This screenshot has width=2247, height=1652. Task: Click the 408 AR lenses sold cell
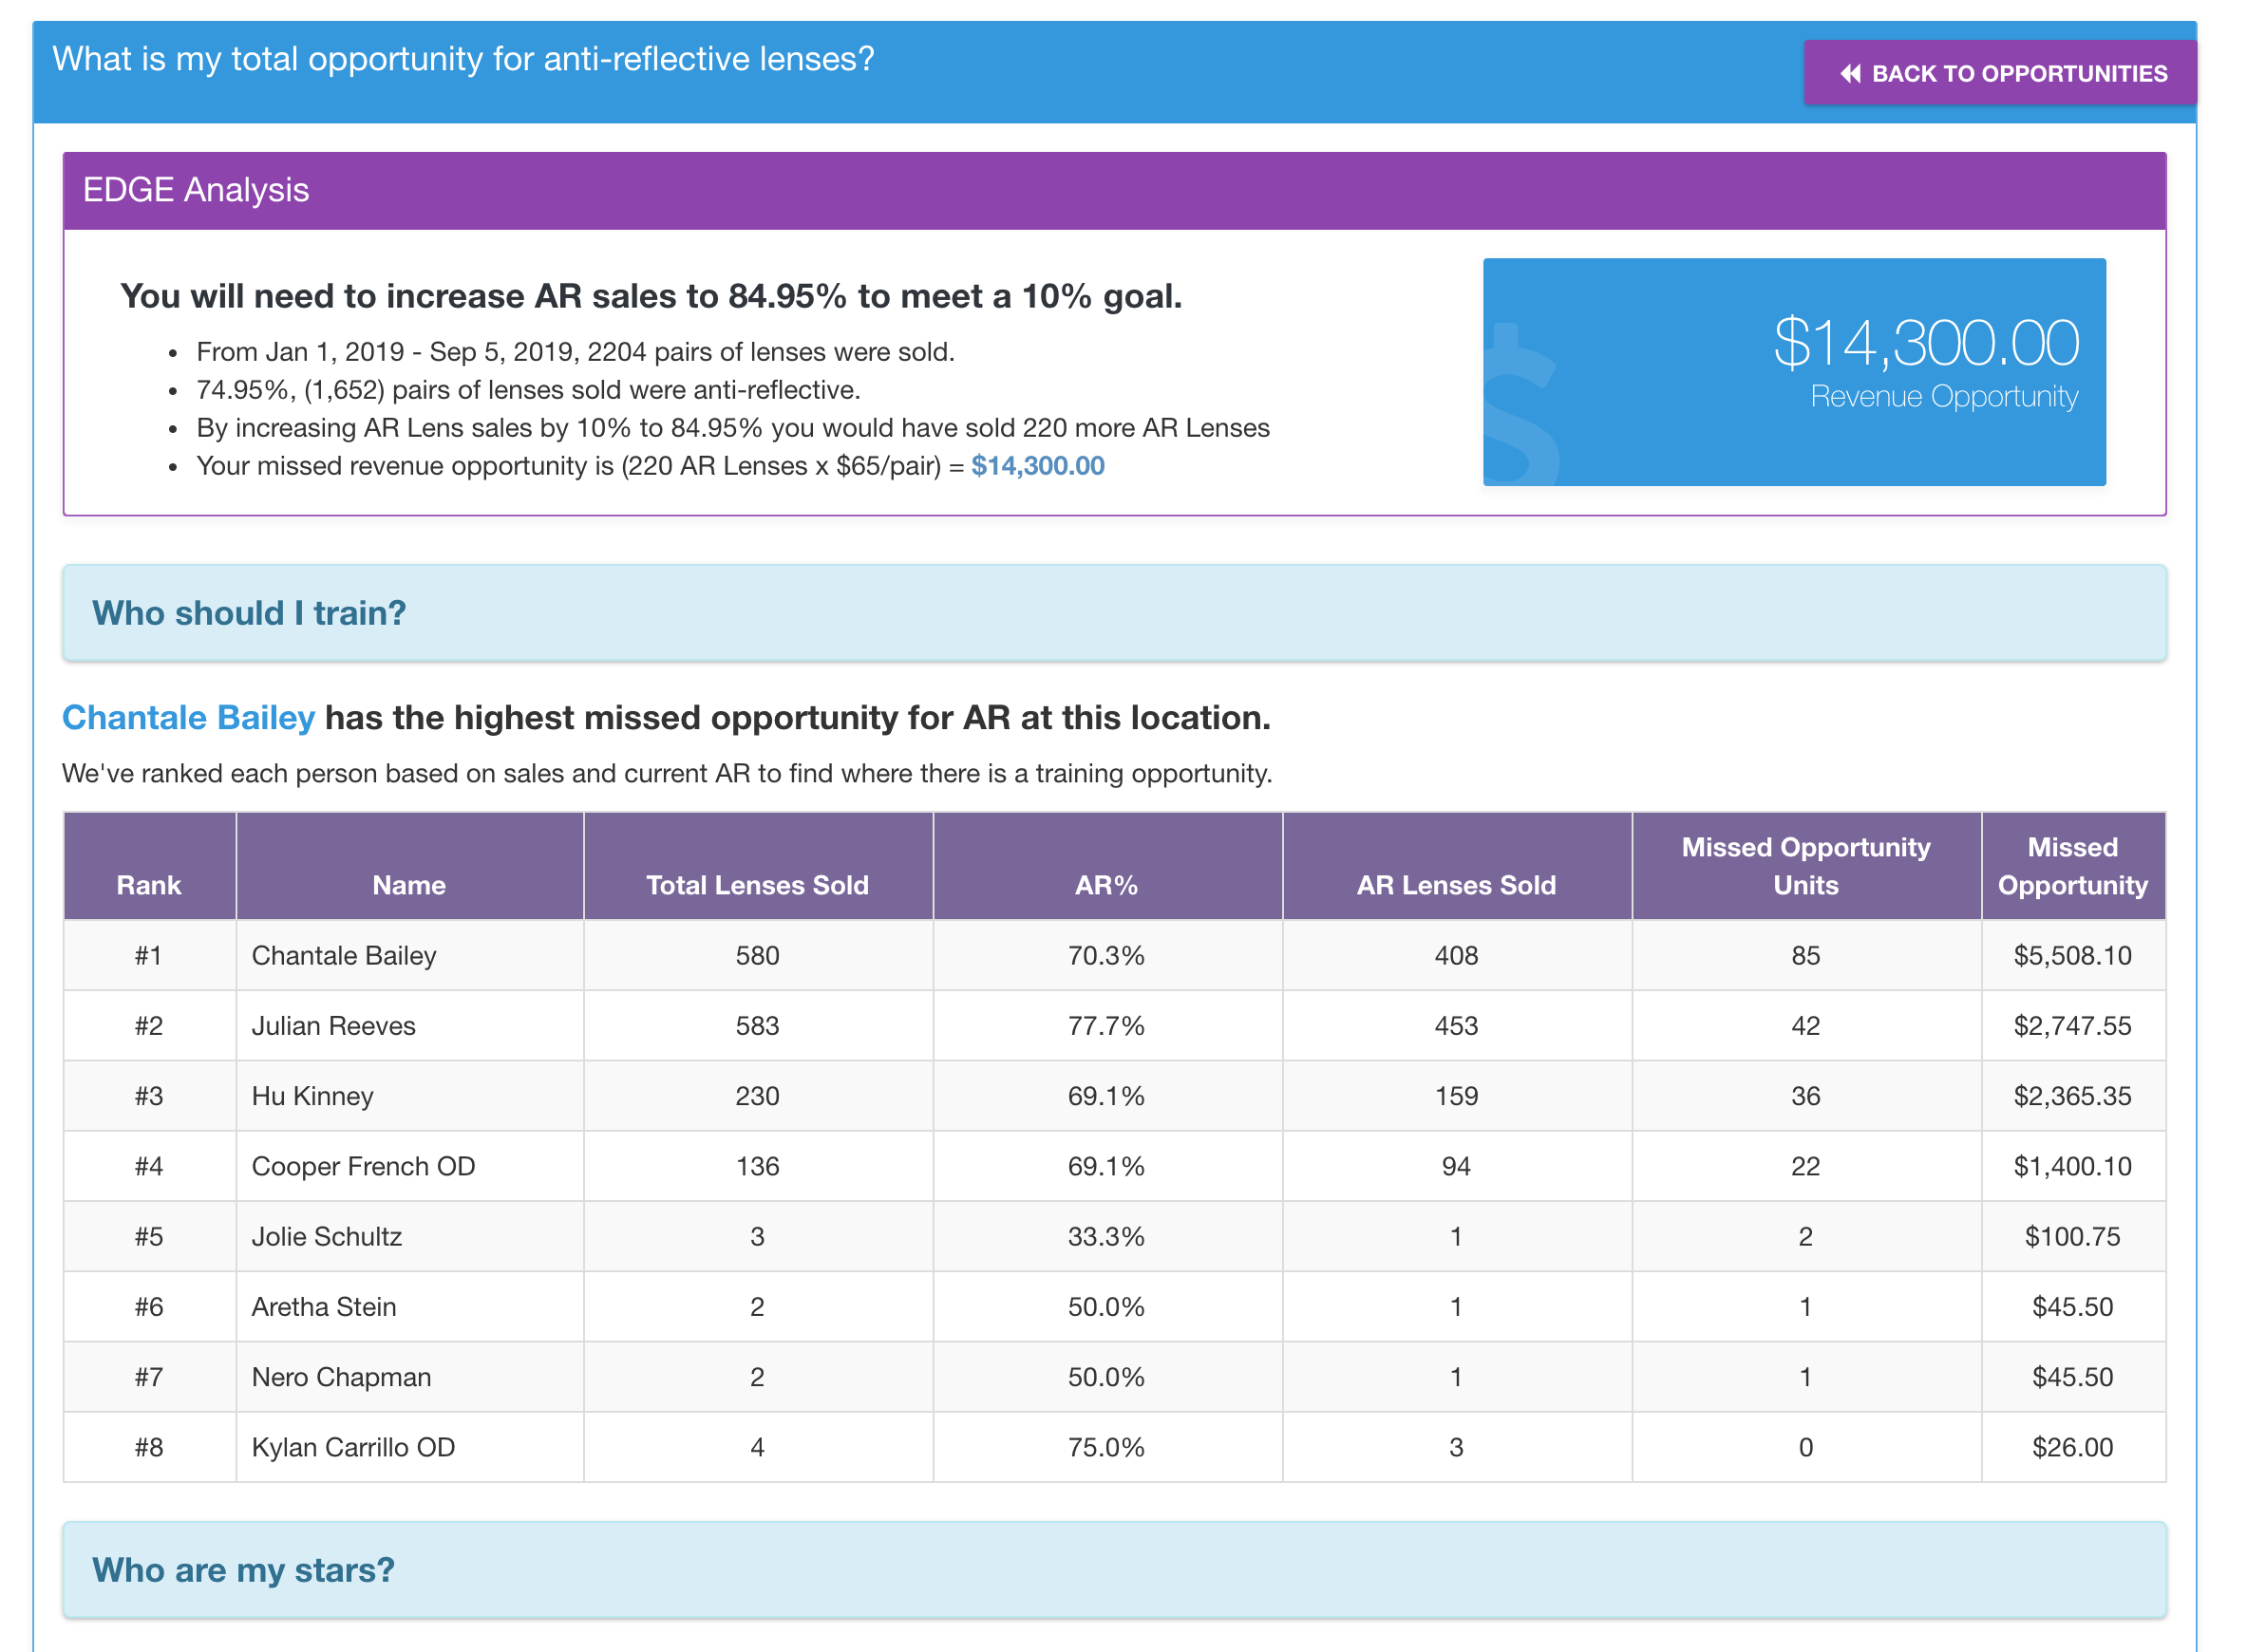[1456, 956]
